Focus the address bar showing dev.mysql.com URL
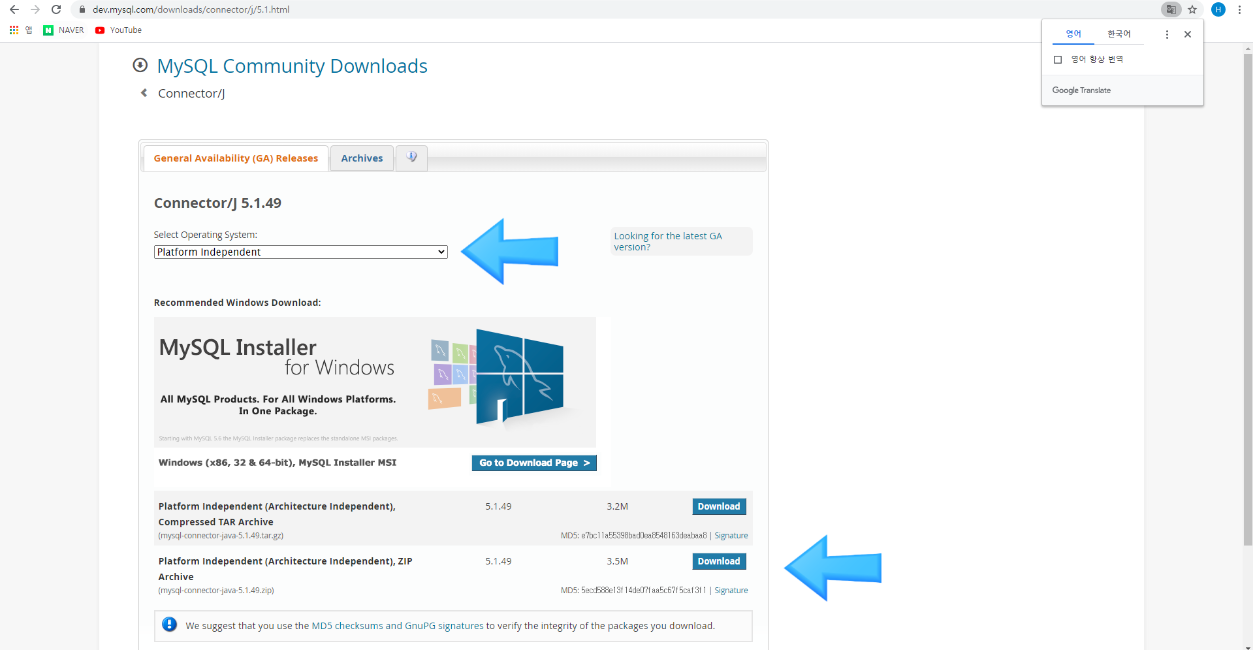The height and width of the screenshot is (650, 1253). [x=190, y=9]
